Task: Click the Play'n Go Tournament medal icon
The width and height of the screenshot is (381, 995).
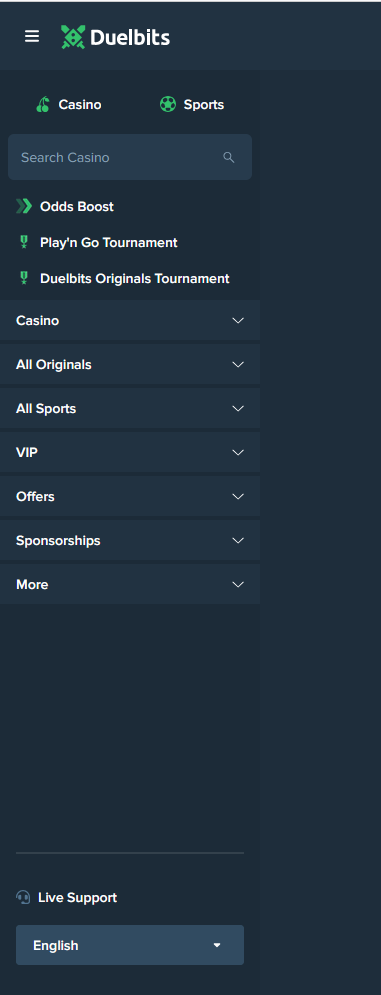Action: click(x=24, y=242)
